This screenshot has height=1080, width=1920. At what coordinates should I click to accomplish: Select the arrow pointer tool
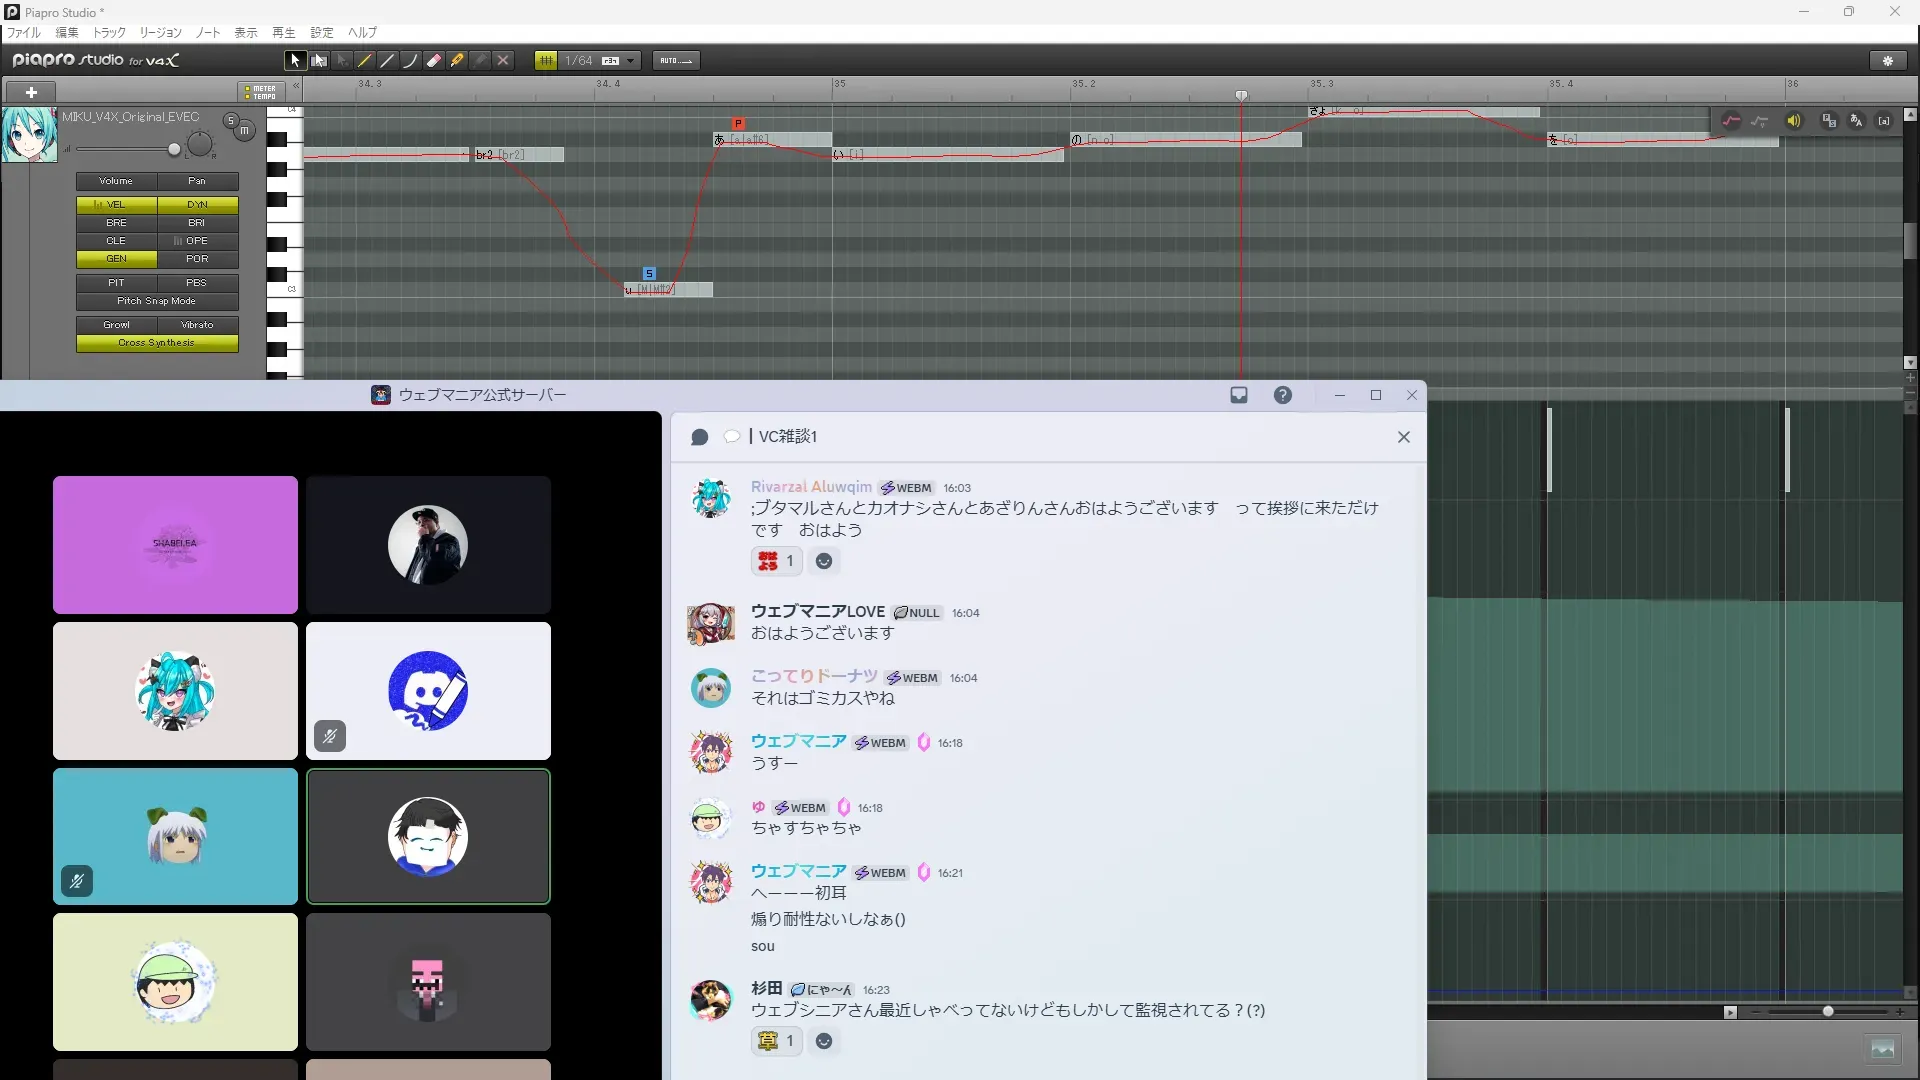point(294,61)
